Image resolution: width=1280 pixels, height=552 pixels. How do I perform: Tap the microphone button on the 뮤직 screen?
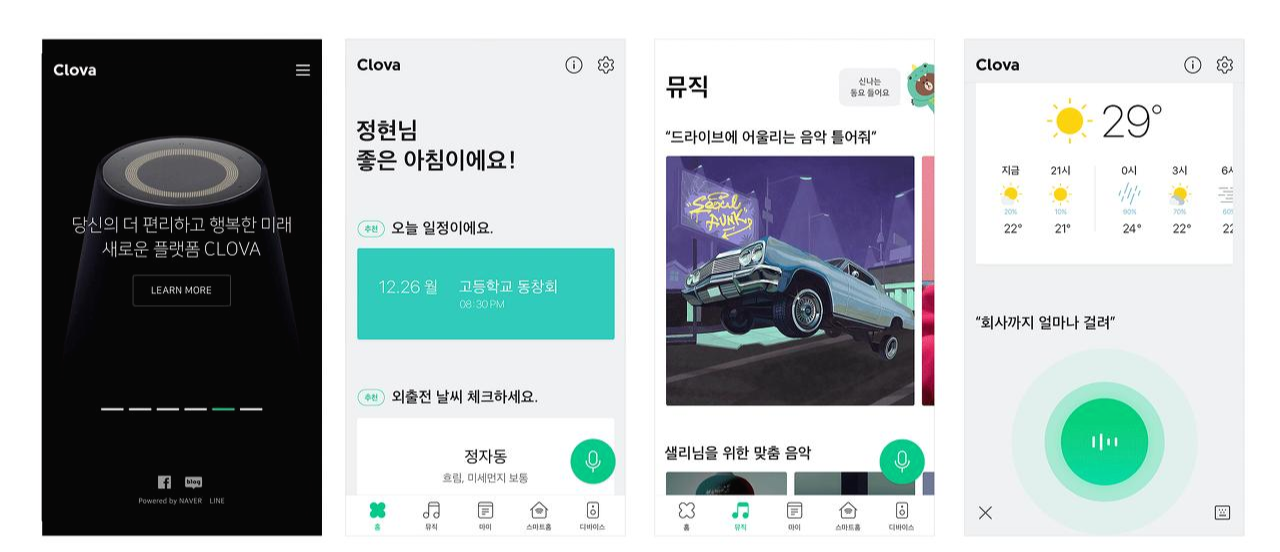902,461
